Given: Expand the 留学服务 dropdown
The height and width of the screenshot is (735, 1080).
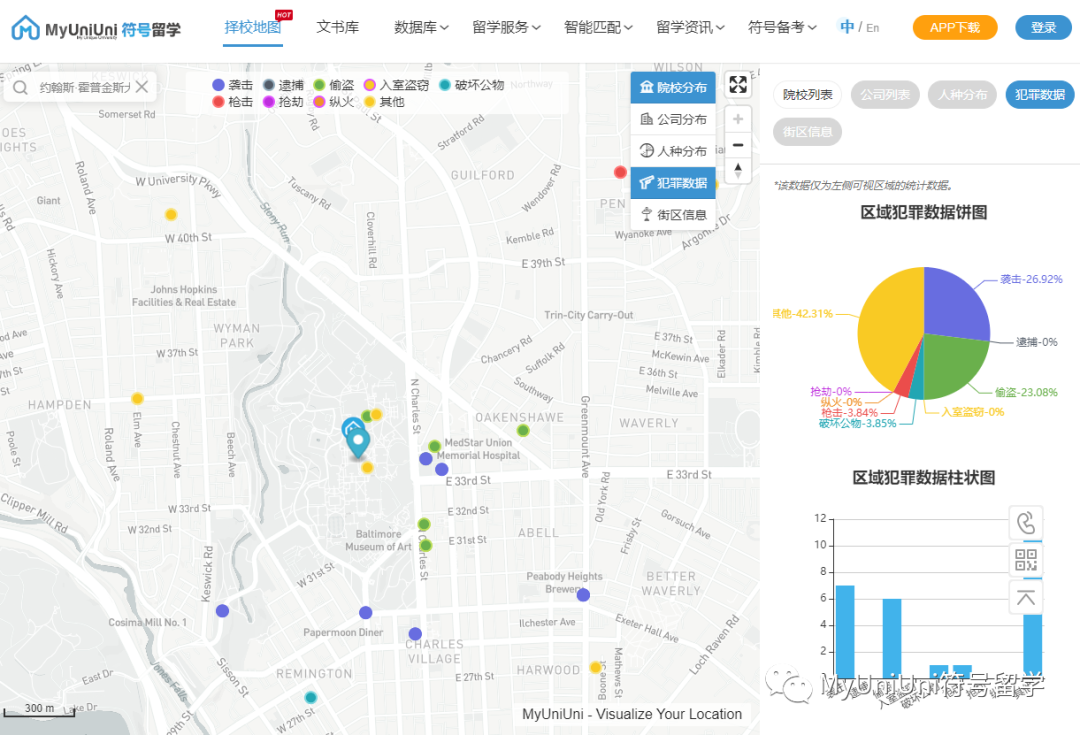Looking at the screenshot, I should 506,27.
